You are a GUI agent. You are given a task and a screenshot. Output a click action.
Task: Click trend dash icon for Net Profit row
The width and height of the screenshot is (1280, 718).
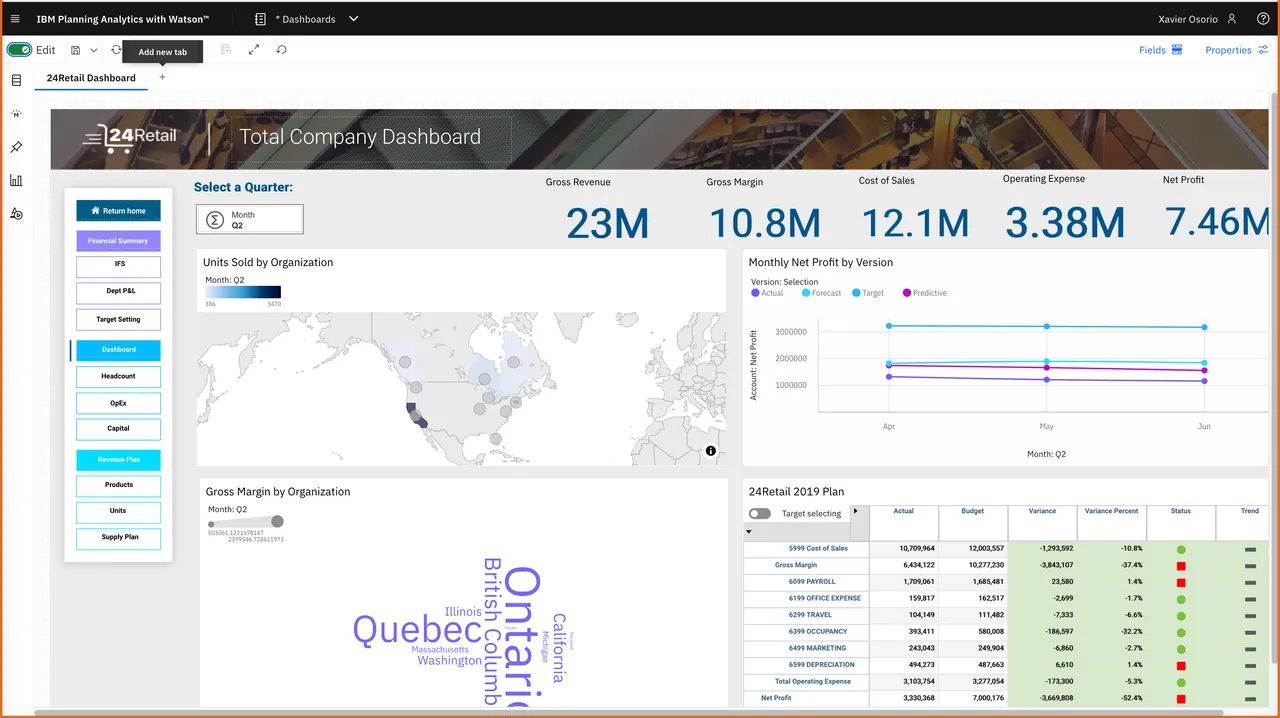pos(1250,698)
